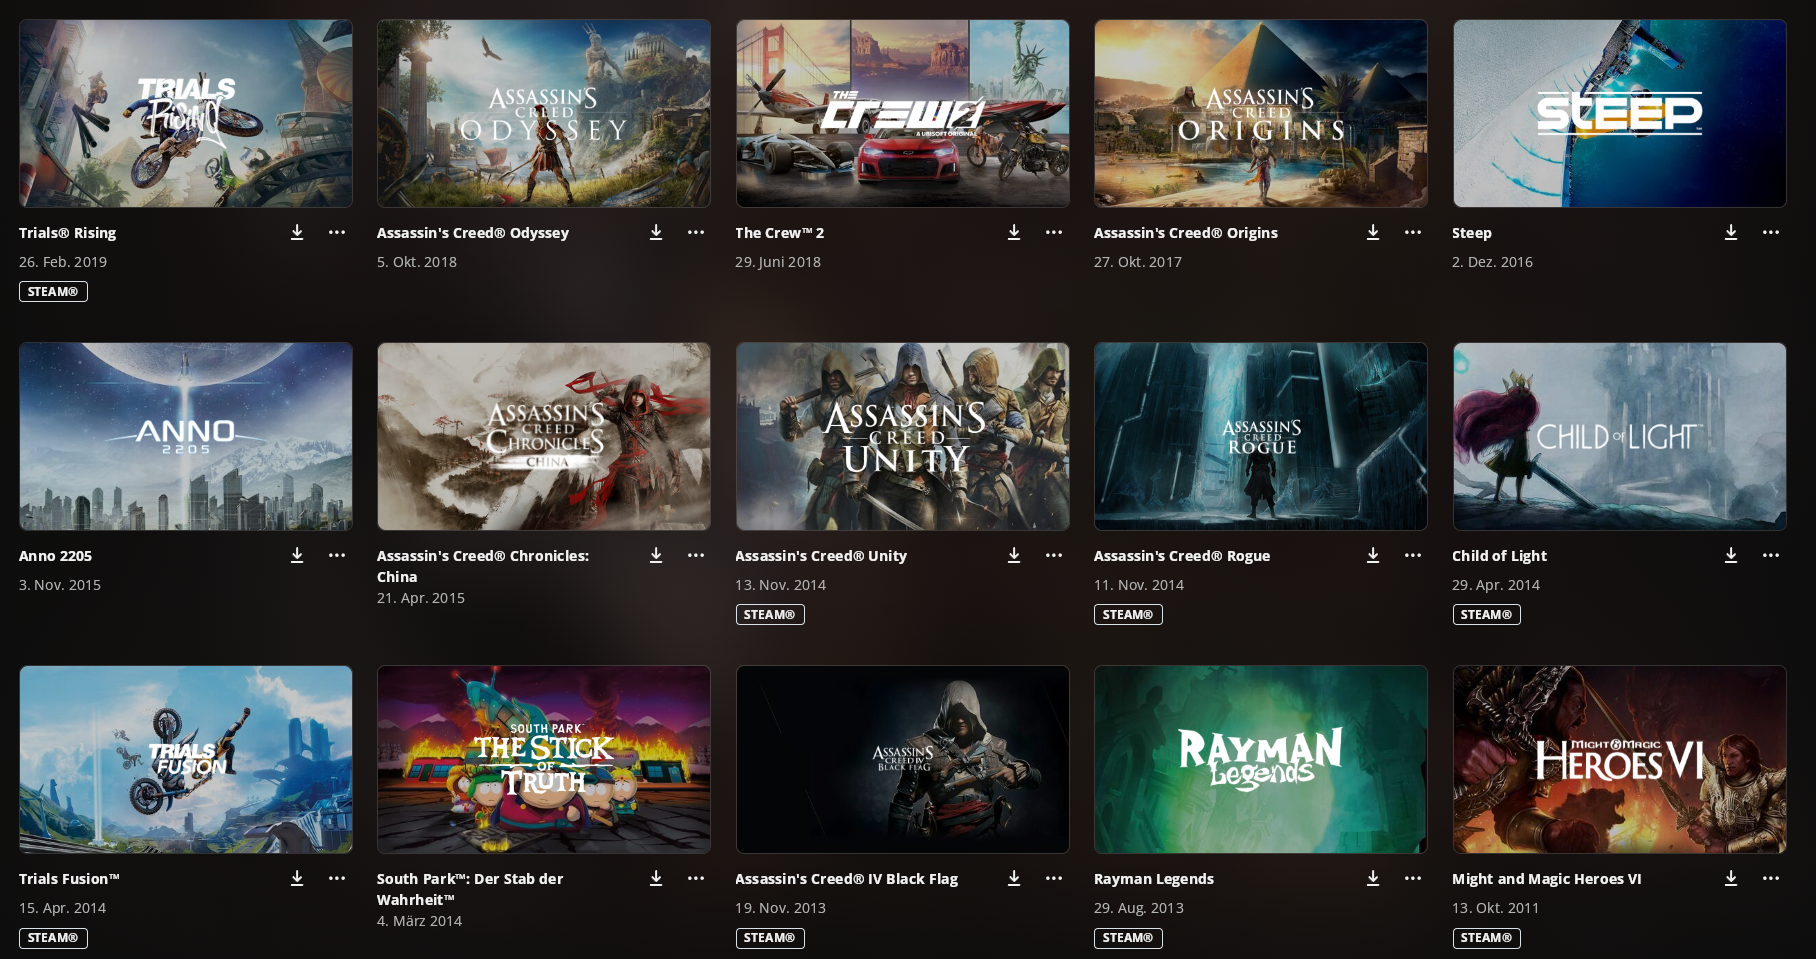Select The Crew 2 cover art
The width and height of the screenshot is (1816, 959).
tap(903, 113)
